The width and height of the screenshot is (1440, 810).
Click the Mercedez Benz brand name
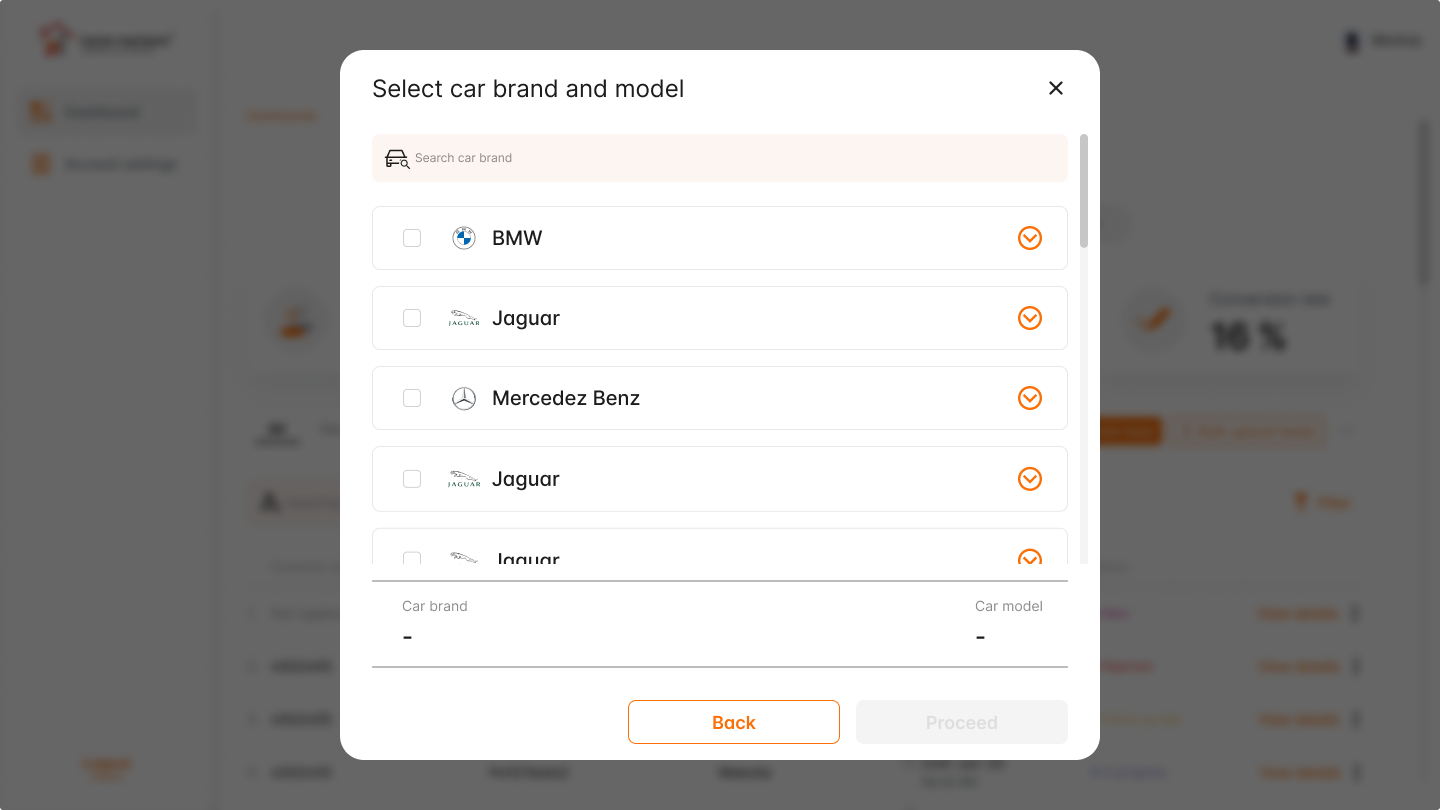coord(566,398)
